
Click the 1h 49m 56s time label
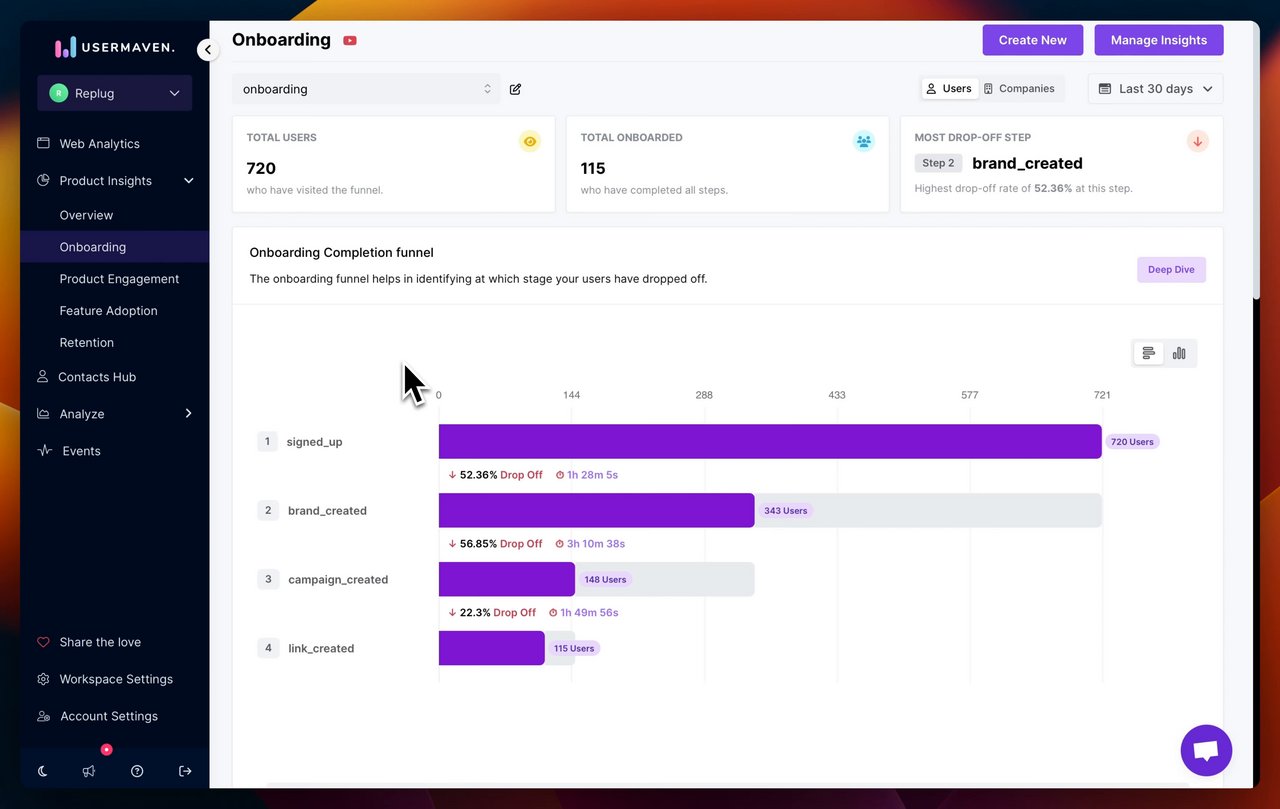pos(584,613)
